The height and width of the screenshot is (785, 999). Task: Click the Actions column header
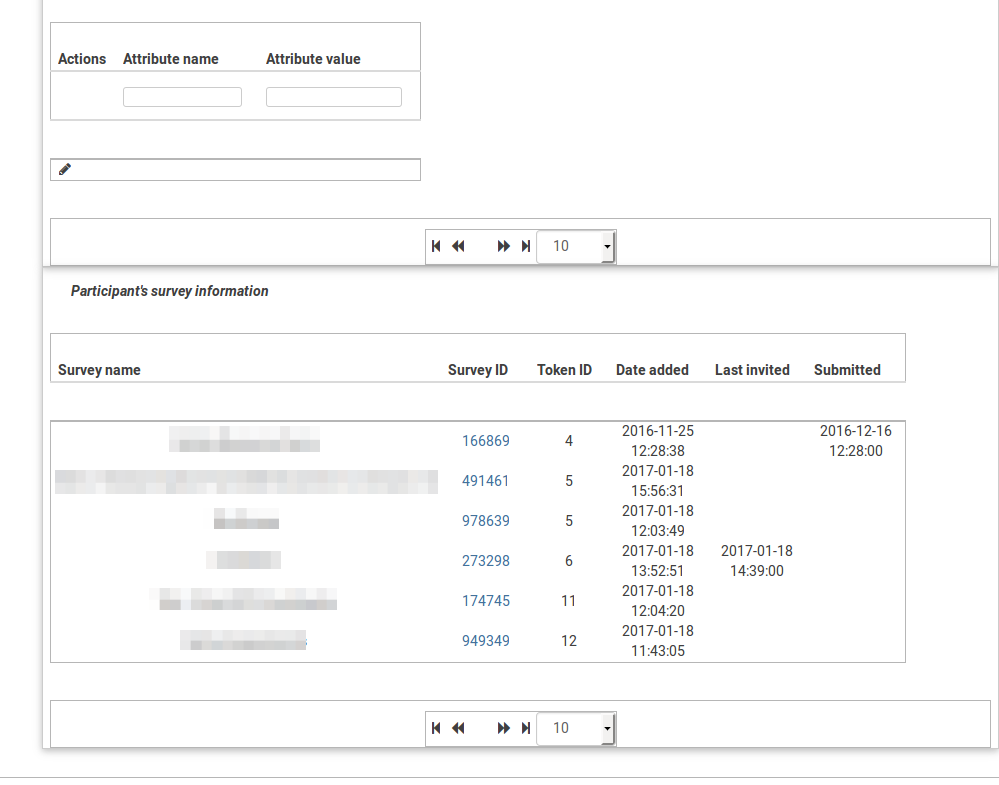(82, 59)
